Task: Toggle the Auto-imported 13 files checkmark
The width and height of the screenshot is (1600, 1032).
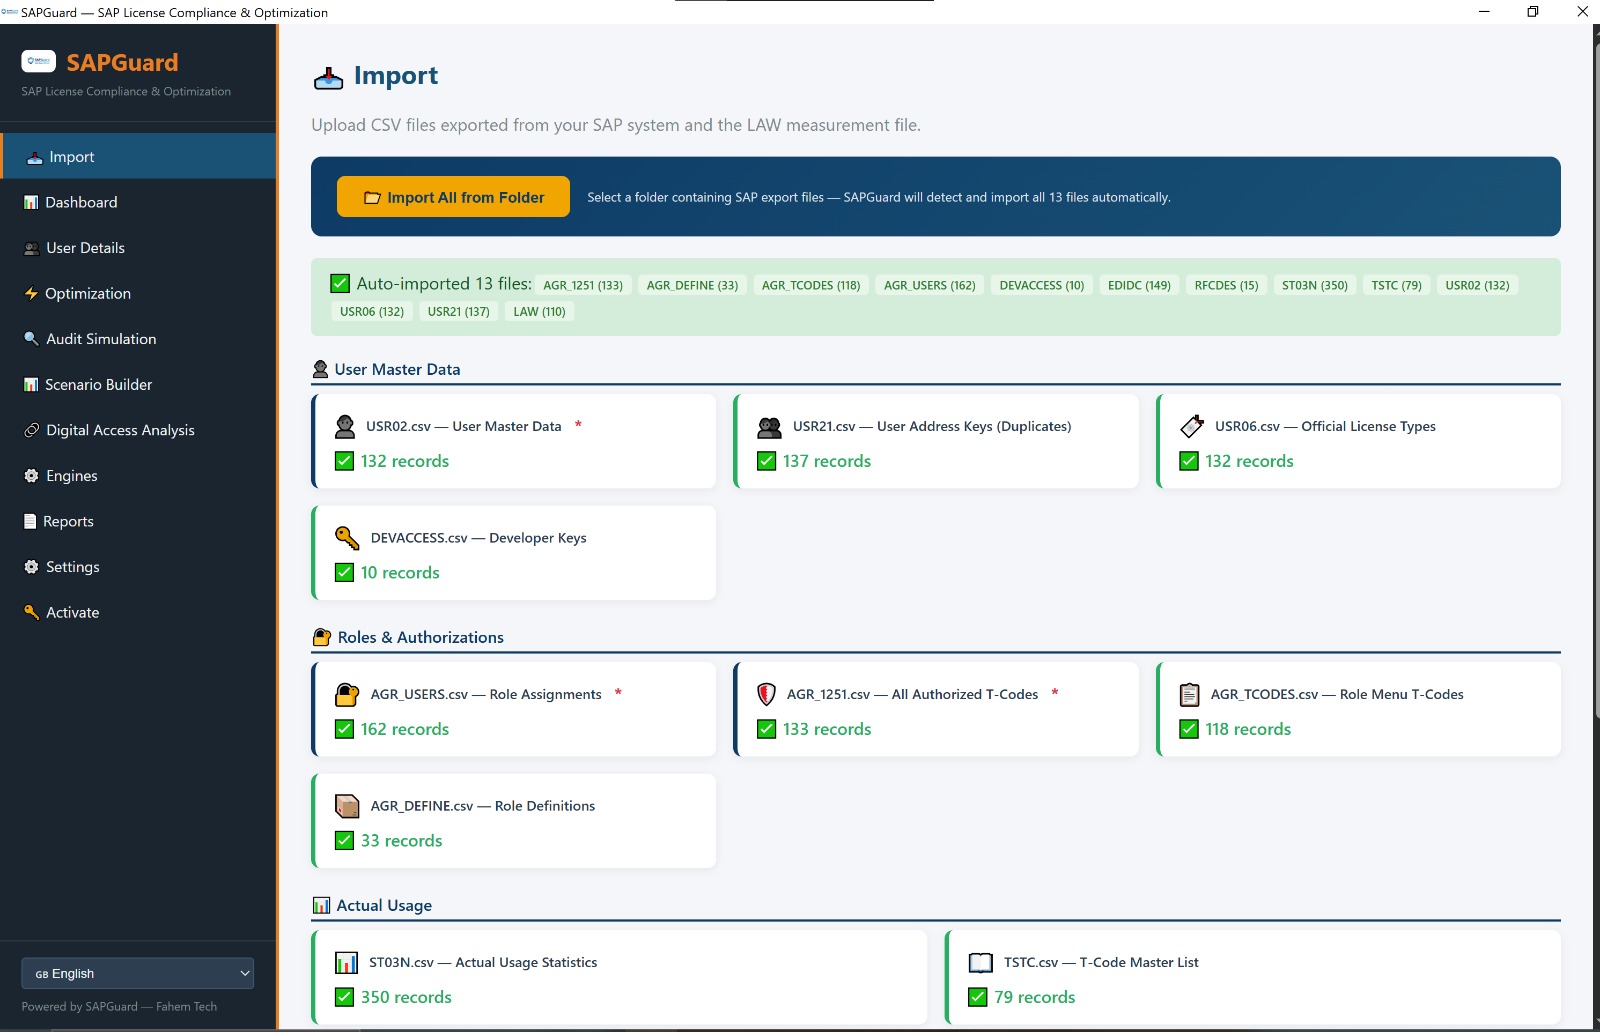Action: point(340,284)
